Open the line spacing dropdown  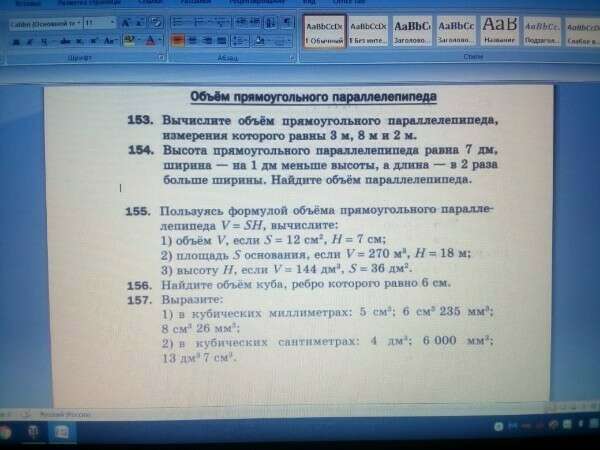pos(240,41)
